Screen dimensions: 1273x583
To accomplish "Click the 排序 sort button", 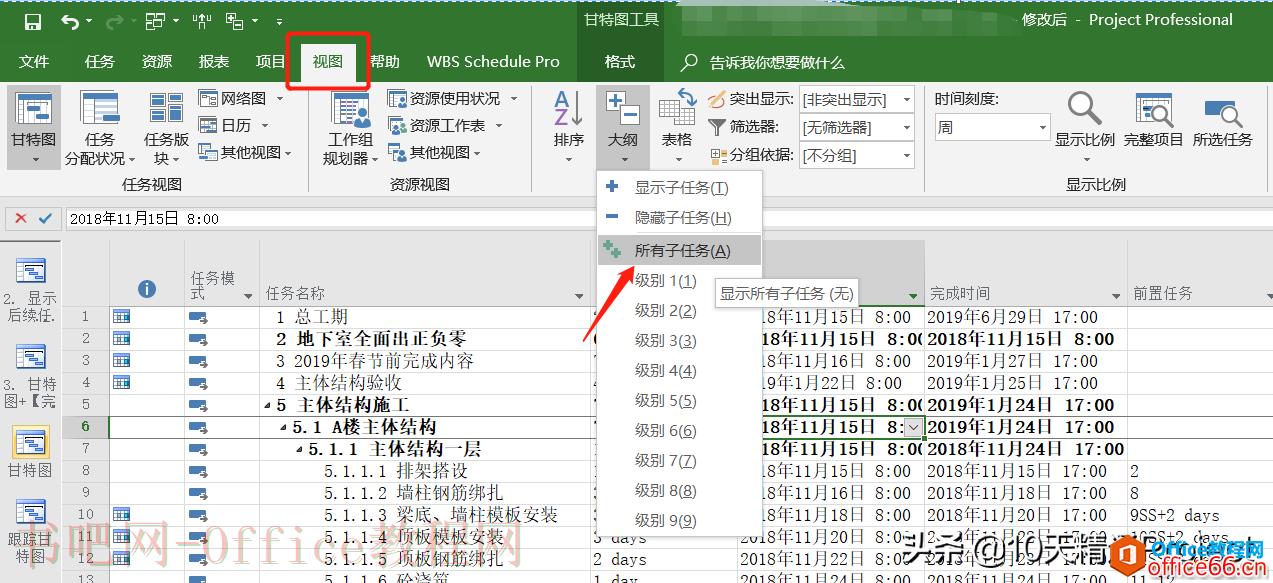I will pyautogui.click(x=568, y=127).
